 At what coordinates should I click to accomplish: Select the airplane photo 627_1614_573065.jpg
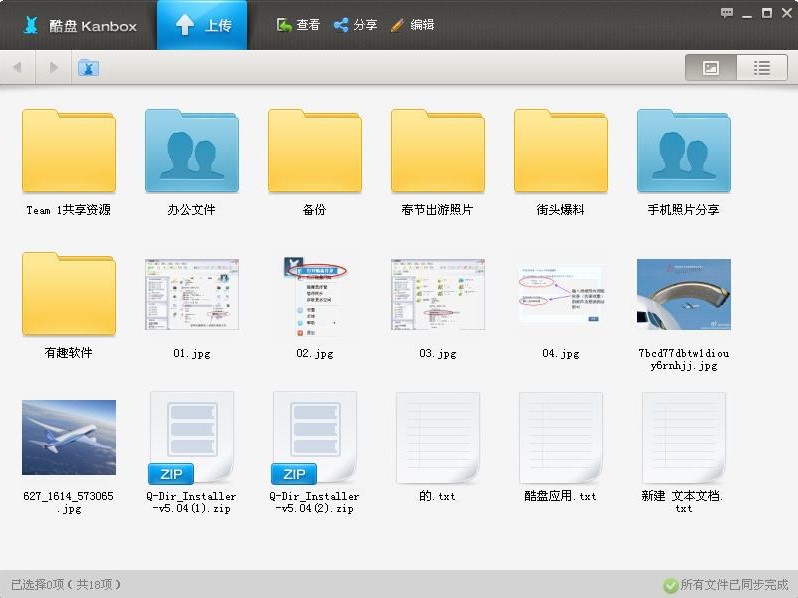point(68,437)
